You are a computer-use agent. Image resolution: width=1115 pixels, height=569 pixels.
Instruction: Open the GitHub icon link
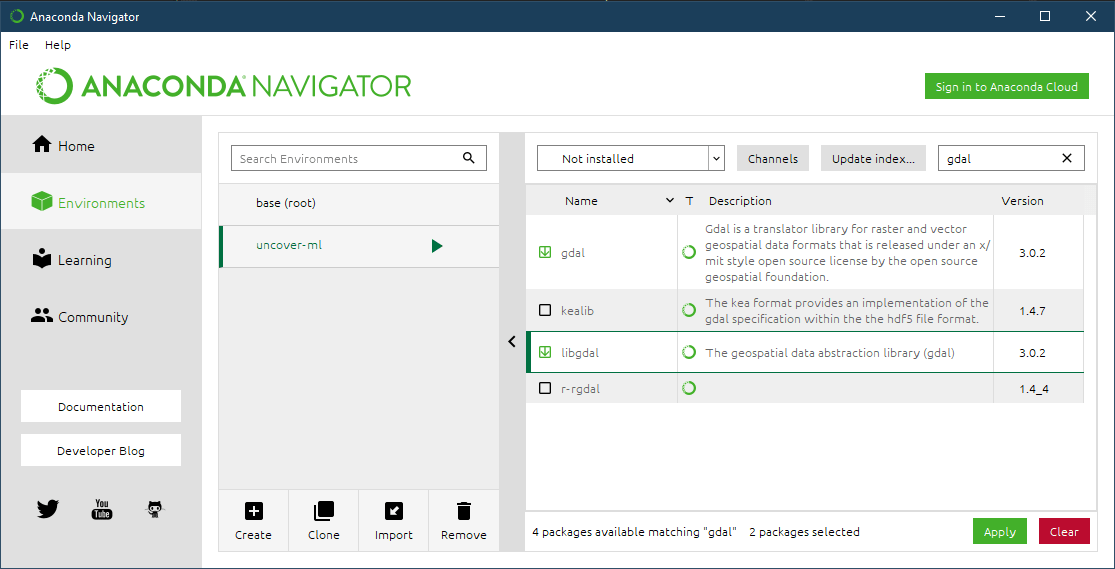click(x=156, y=509)
